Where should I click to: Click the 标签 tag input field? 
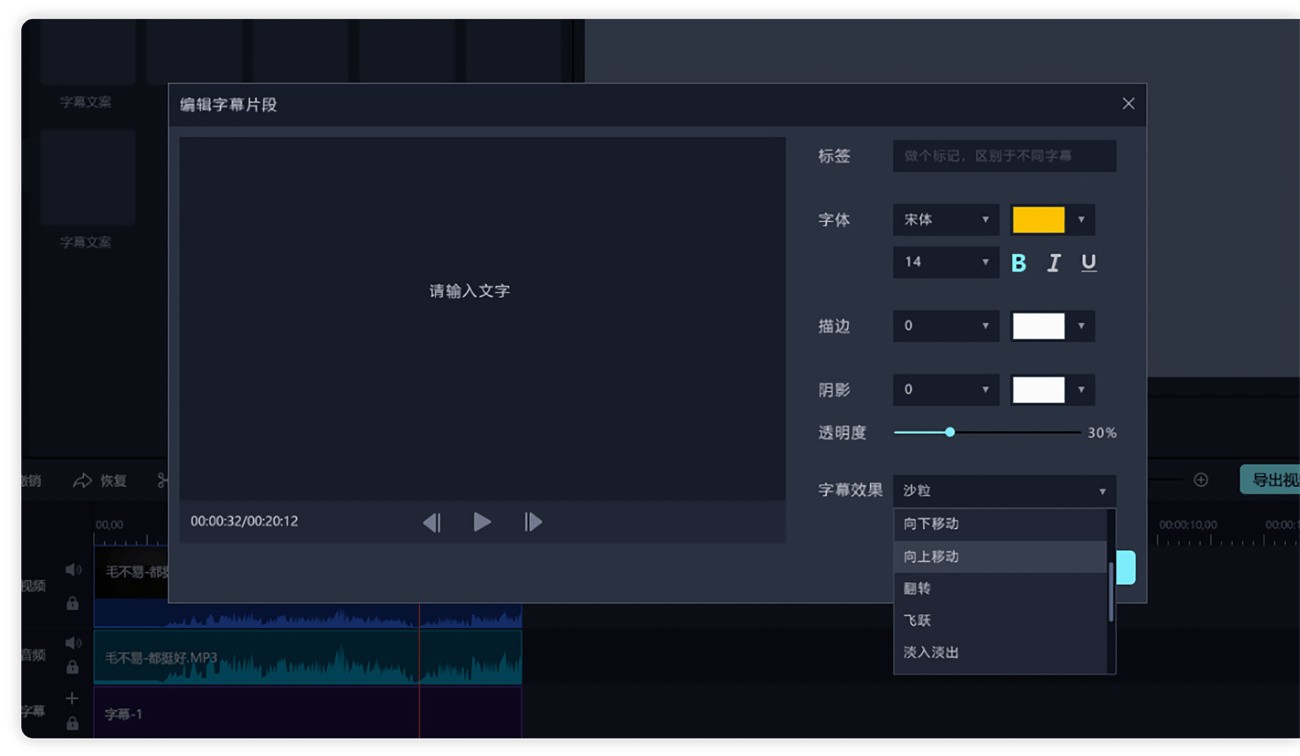click(x=1004, y=156)
